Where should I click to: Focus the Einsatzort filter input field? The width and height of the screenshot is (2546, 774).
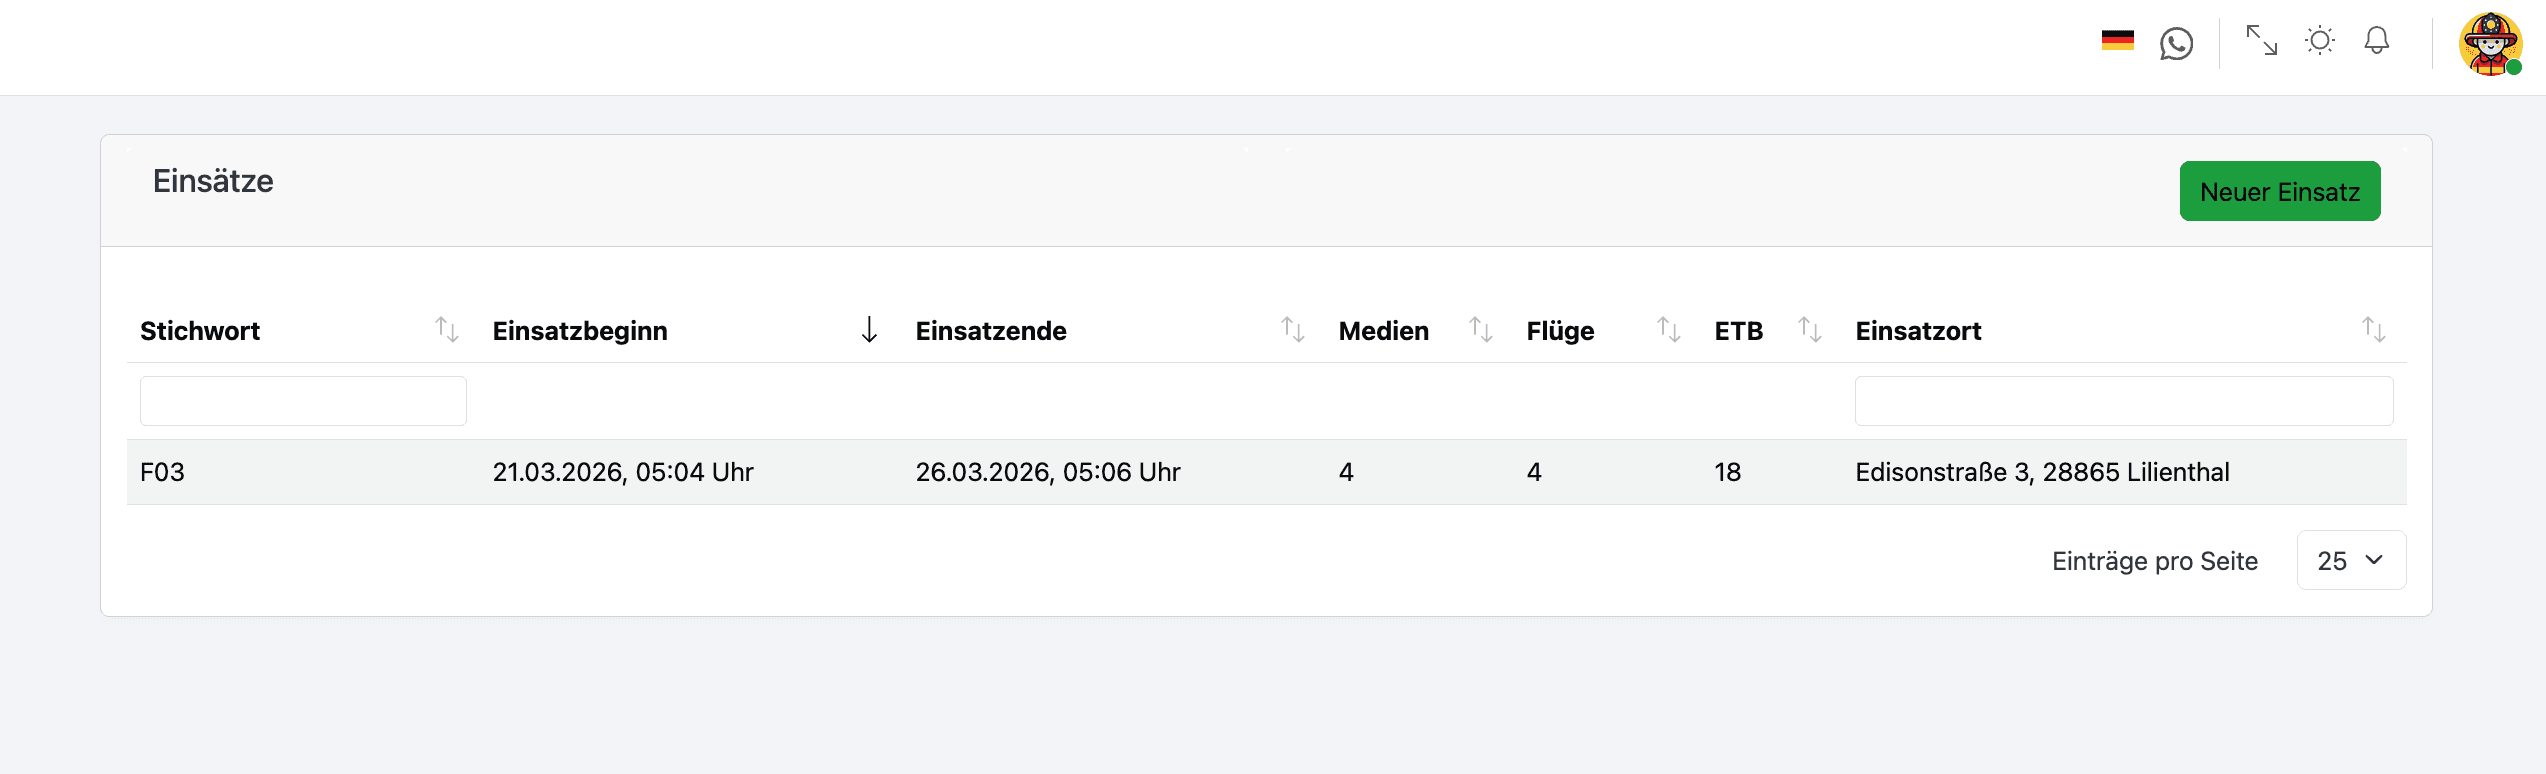tap(2123, 401)
